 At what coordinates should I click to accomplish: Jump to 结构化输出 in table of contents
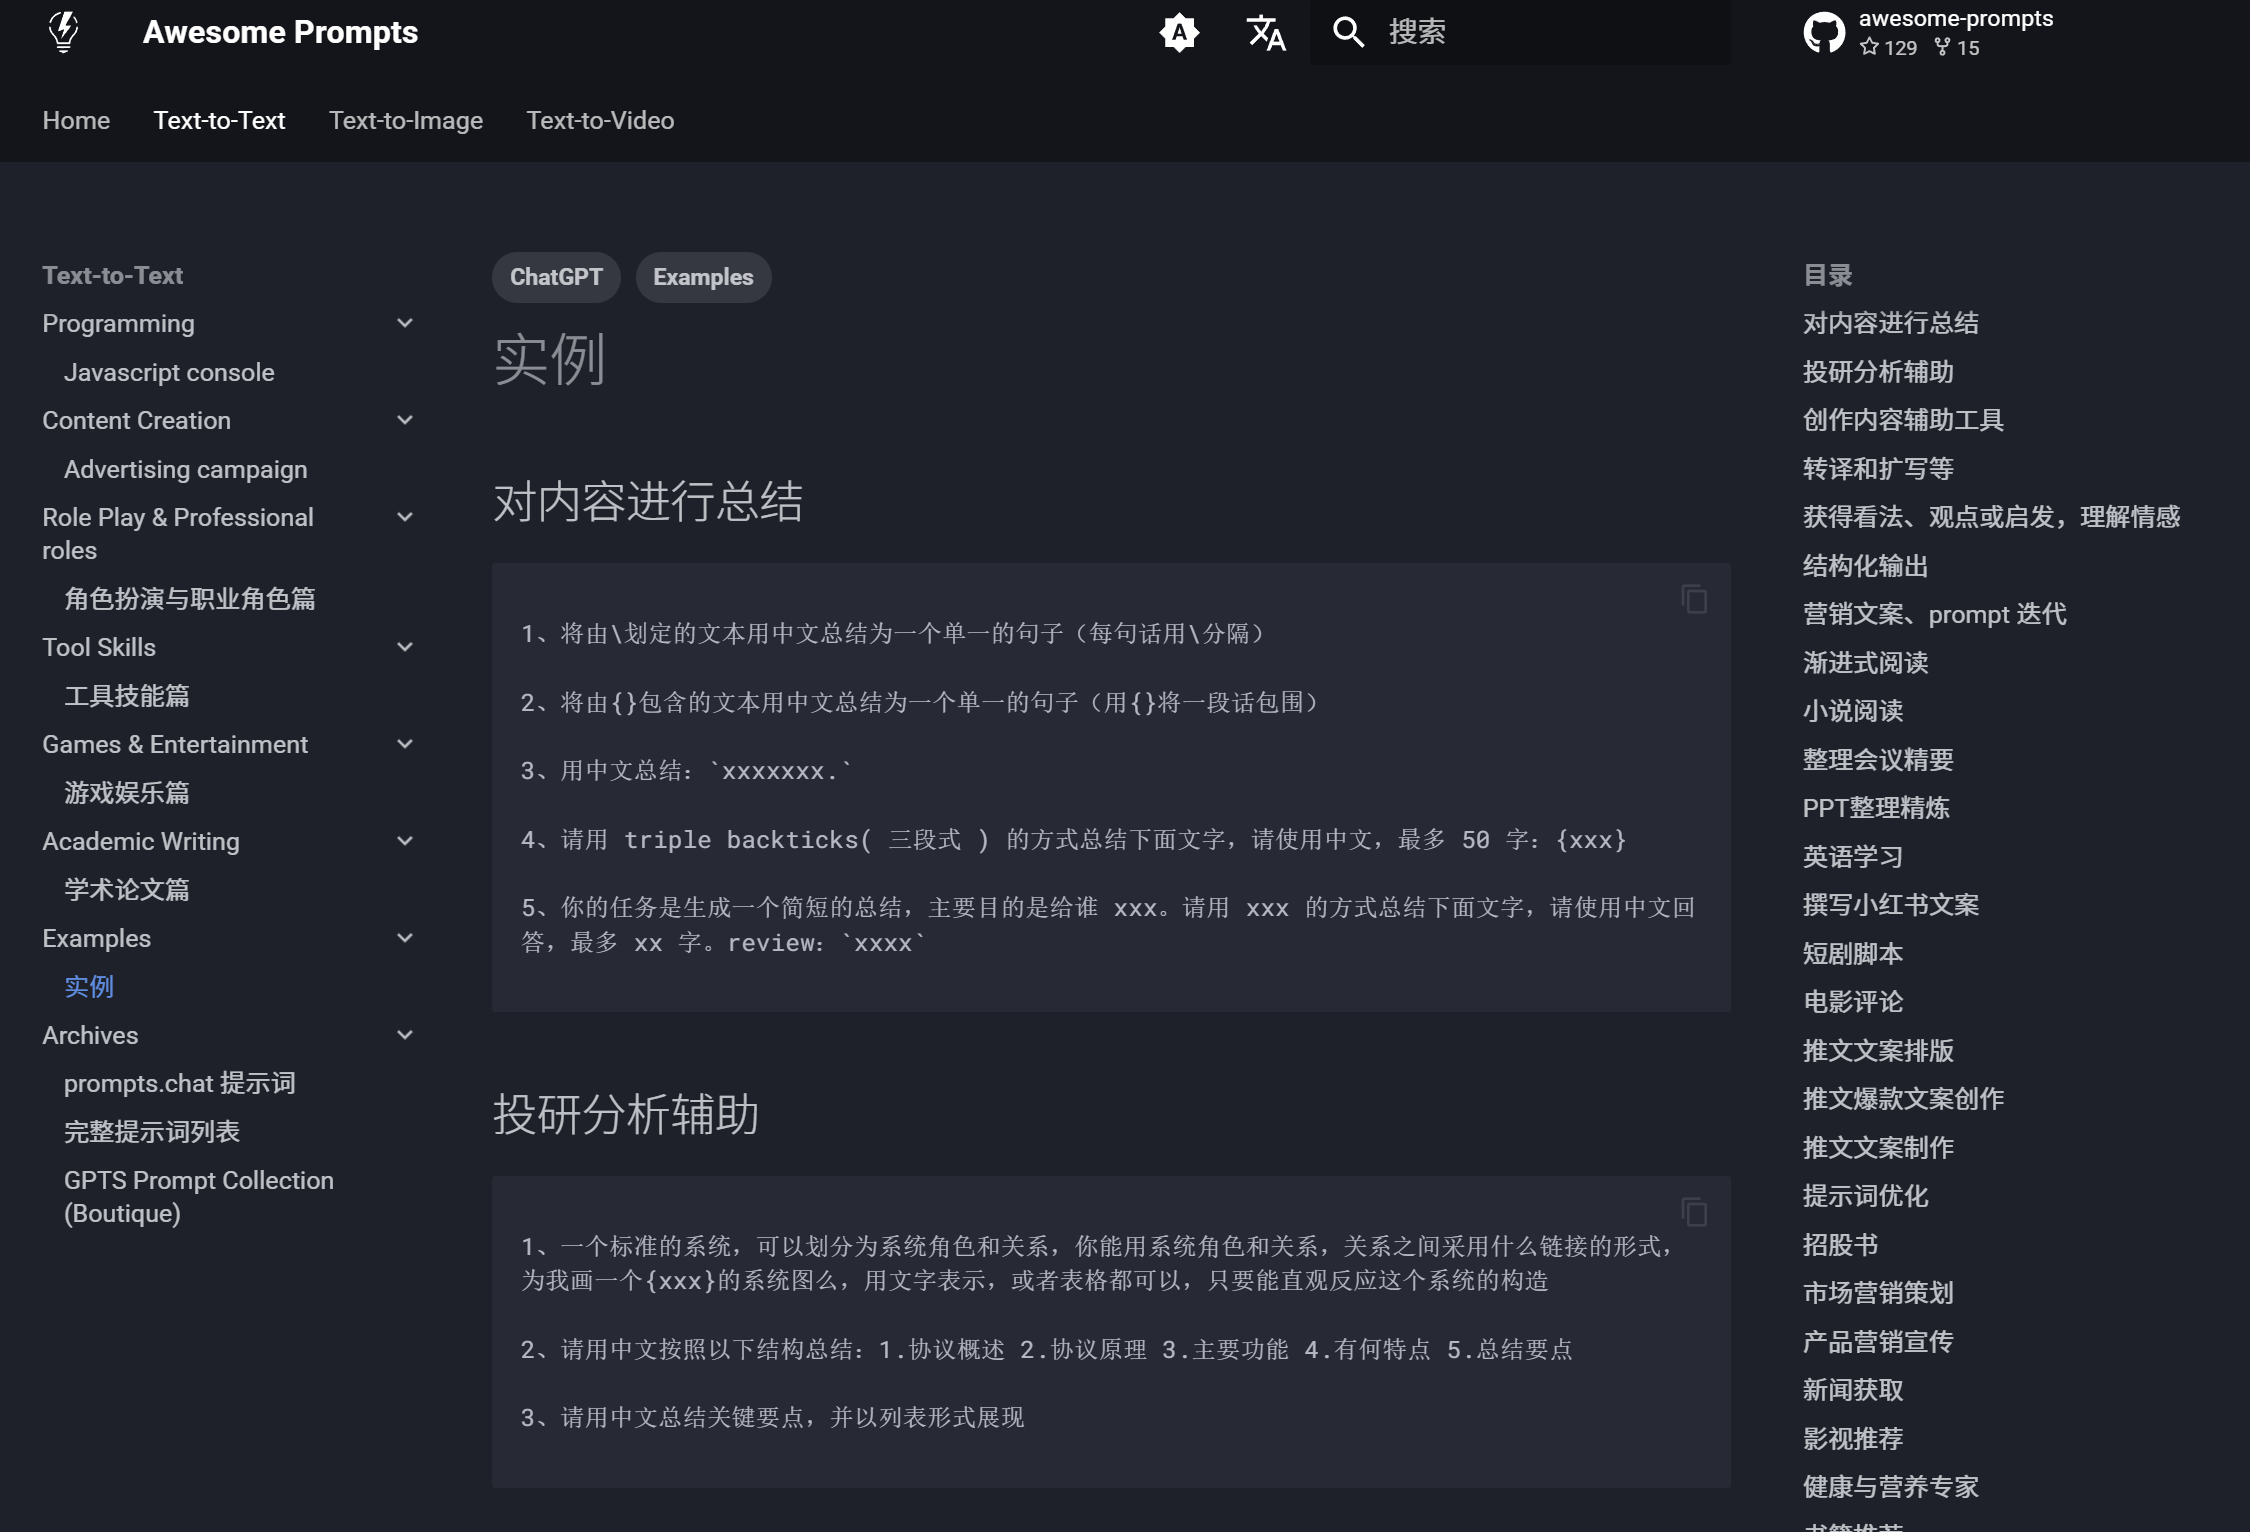[x=1865, y=566]
